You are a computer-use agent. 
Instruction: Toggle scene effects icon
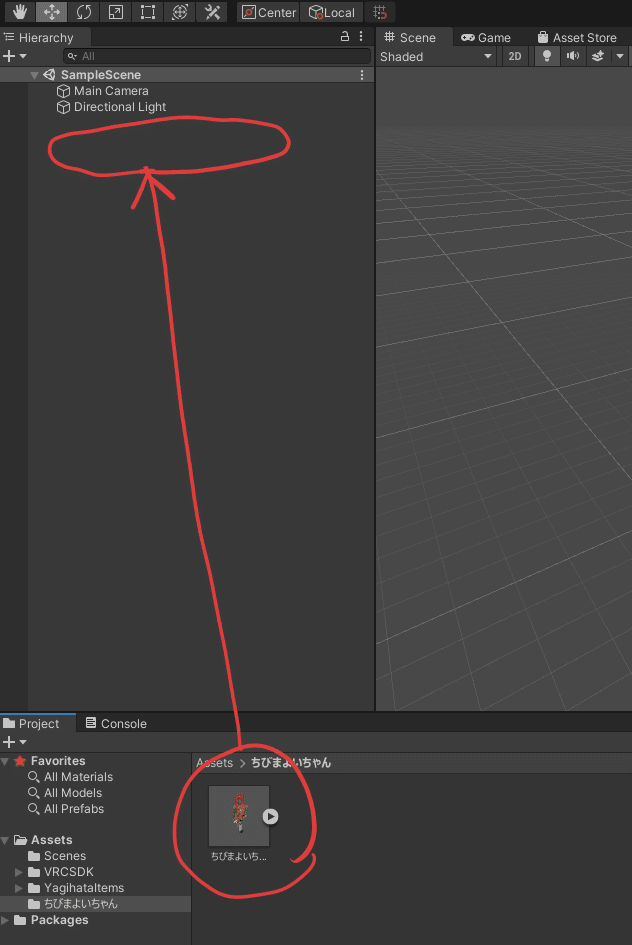tap(598, 57)
